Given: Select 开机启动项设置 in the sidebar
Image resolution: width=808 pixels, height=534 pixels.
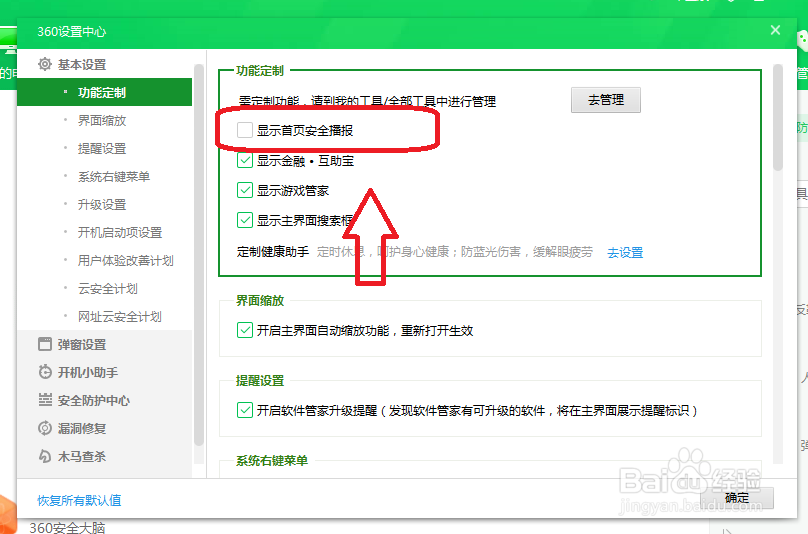Looking at the screenshot, I should click(x=120, y=232).
